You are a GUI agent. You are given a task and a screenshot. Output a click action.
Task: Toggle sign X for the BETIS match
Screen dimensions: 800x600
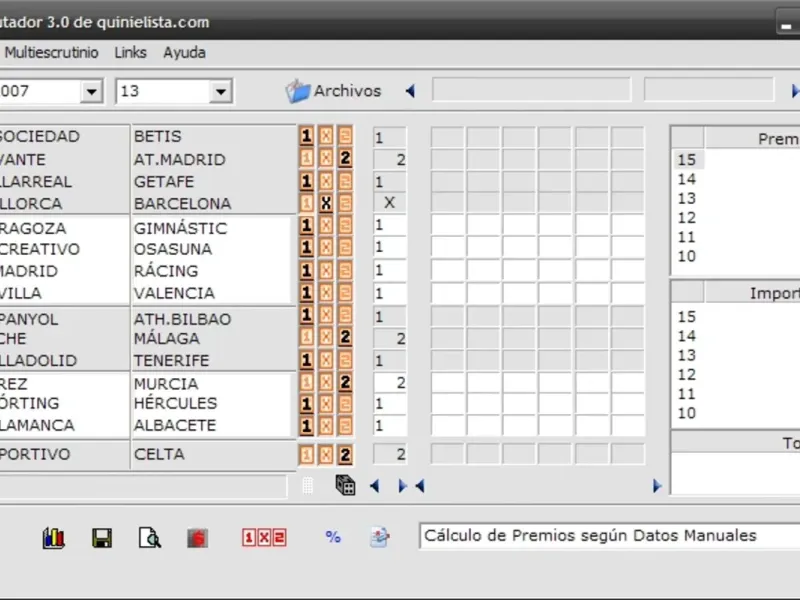[x=326, y=136]
